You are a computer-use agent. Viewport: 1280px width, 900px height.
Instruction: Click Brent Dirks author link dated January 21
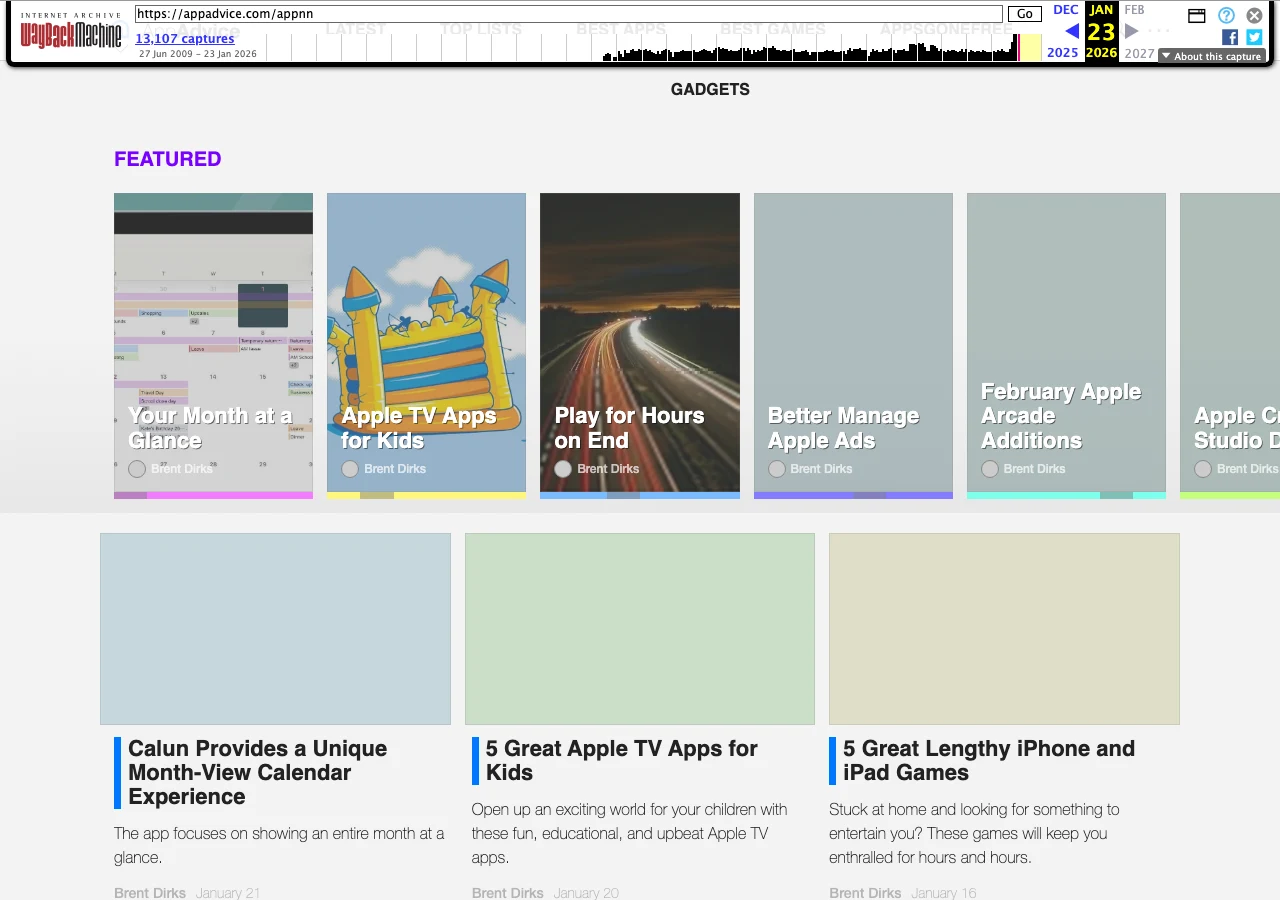click(150, 893)
